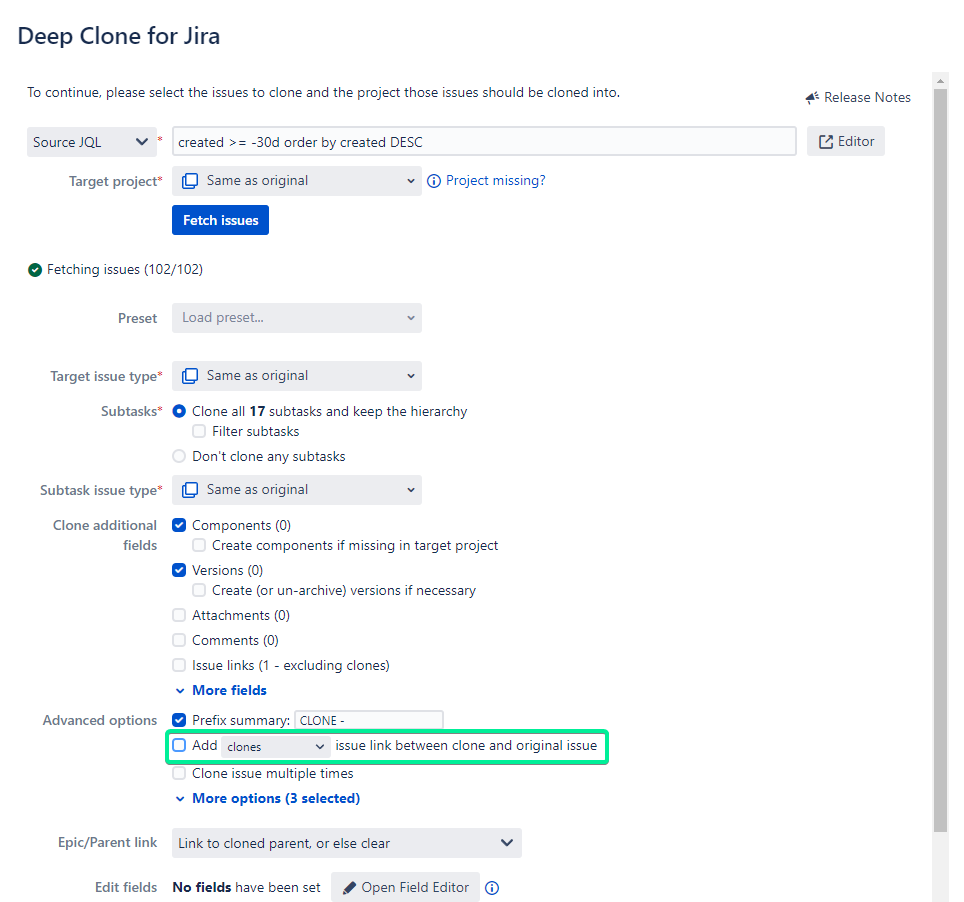Enable Create components if missing in target project

(x=199, y=545)
